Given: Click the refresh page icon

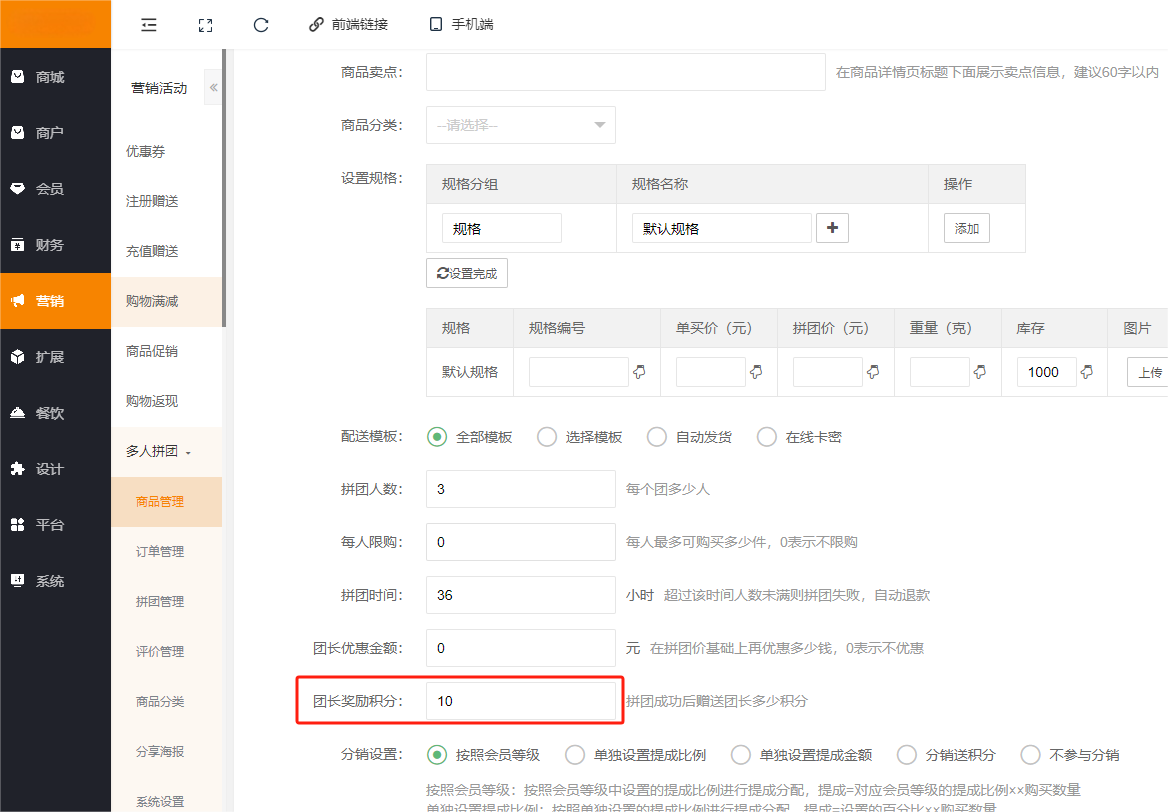Looking at the screenshot, I should pos(261,25).
